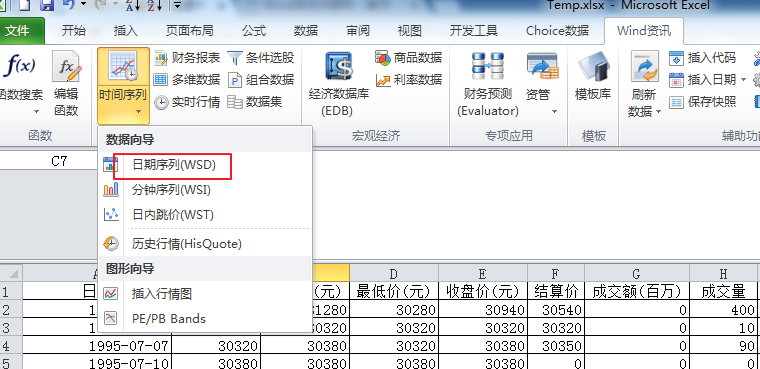Expand the 时间序列 dropdown arrow
Viewport: 760px width, 369px height.
tap(139, 112)
